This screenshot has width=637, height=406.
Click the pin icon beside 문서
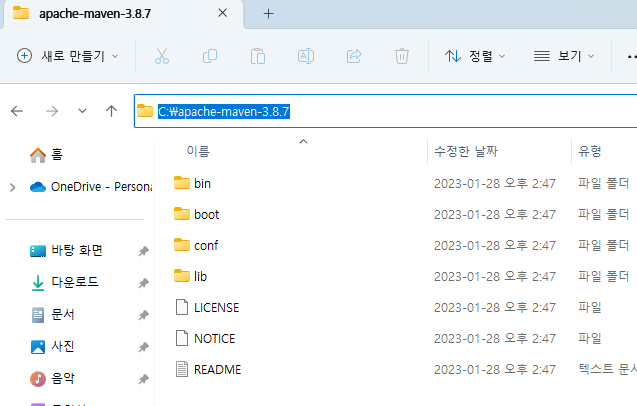pyautogui.click(x=143, y=315)
